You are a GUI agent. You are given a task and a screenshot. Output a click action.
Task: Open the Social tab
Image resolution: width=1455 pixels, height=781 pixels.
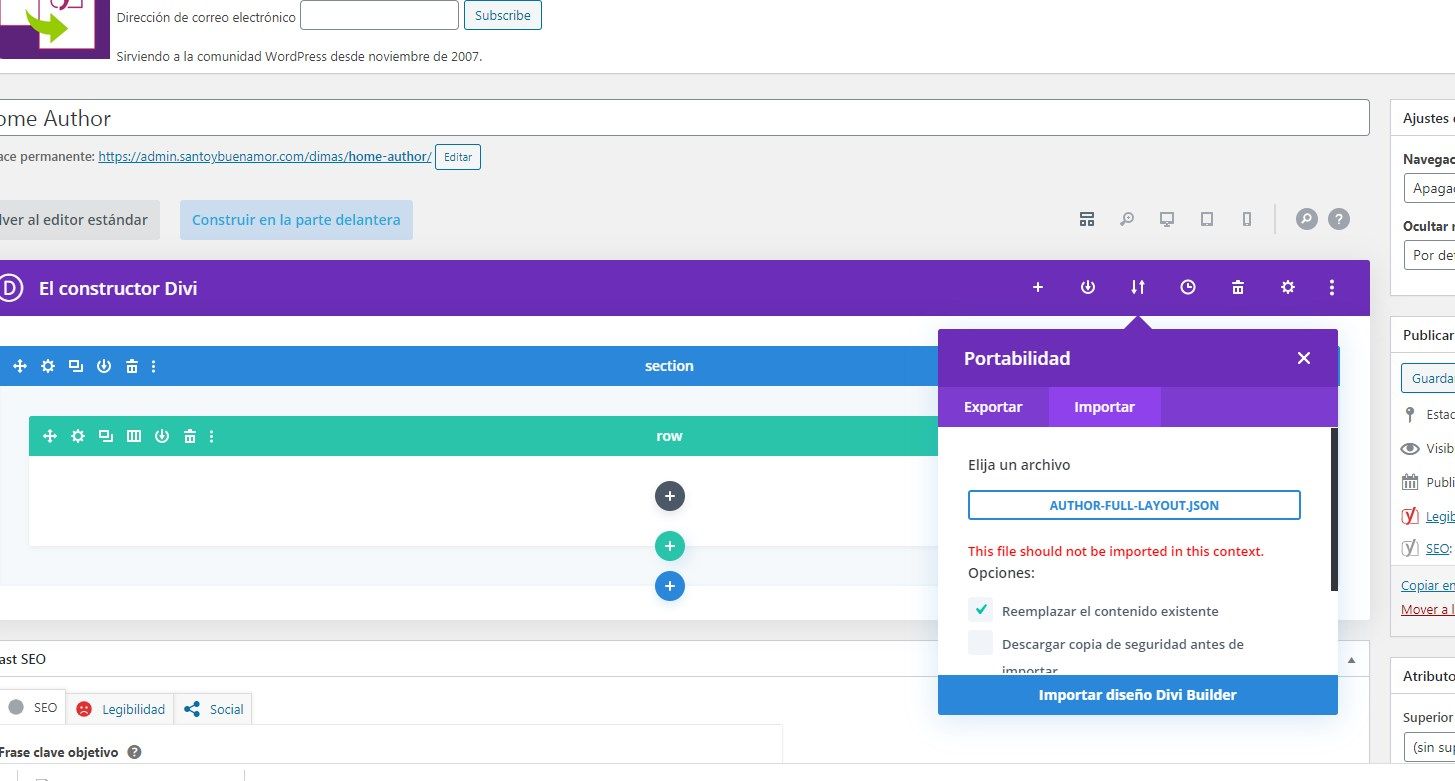click(x=213, y=708)
